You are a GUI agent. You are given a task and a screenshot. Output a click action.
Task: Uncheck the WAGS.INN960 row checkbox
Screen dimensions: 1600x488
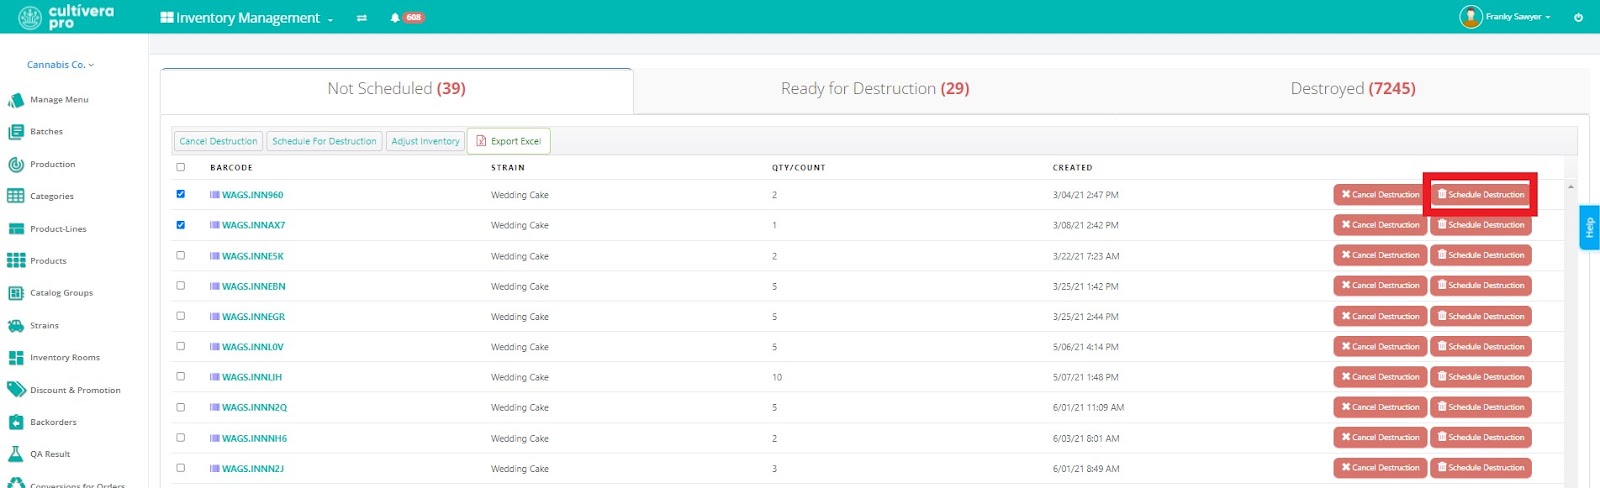[181, 194]
